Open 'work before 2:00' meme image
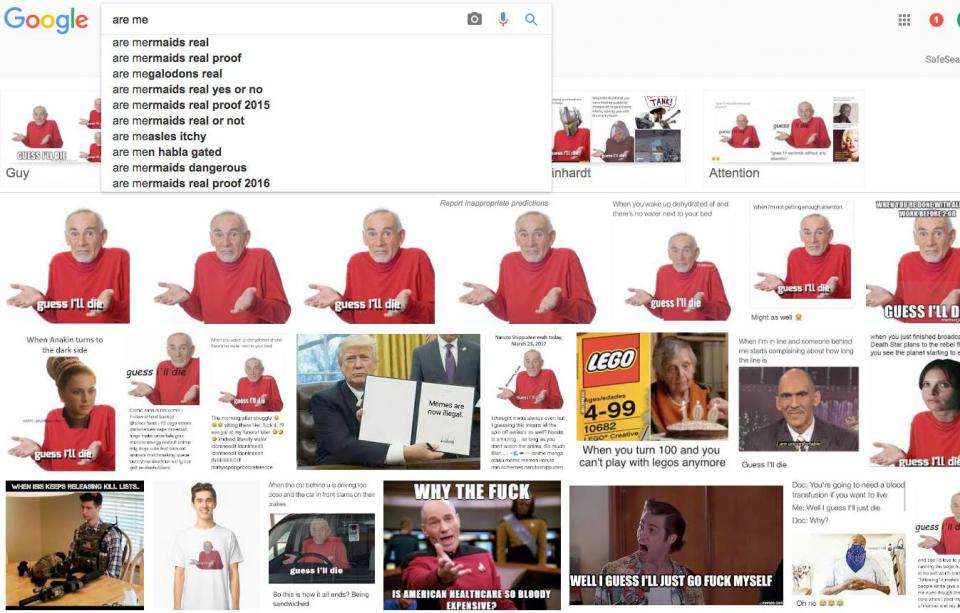960x613 pixels. click(913, 261)
